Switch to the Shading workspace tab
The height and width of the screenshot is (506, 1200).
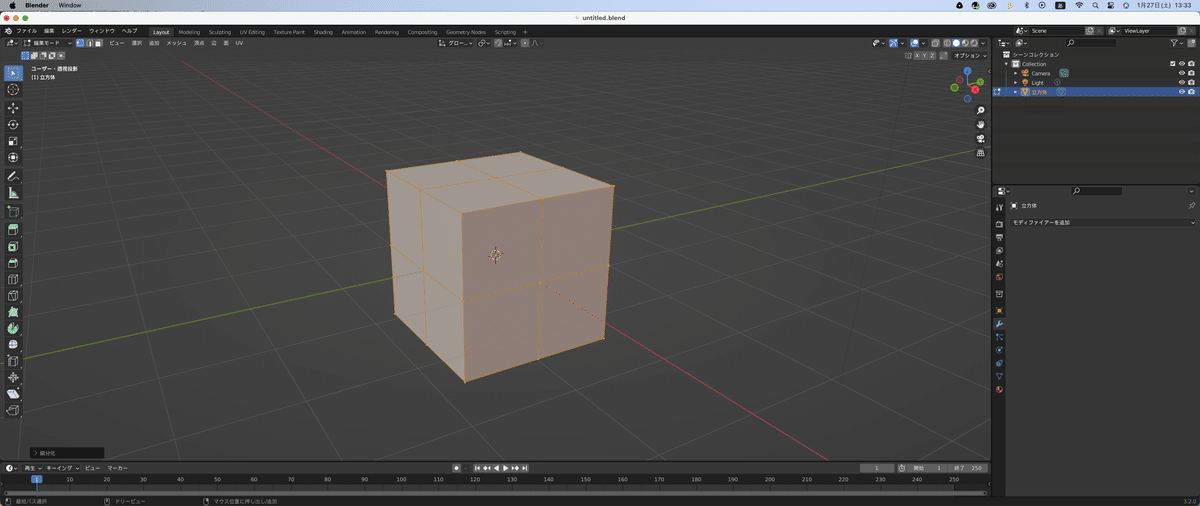[323, 32]
